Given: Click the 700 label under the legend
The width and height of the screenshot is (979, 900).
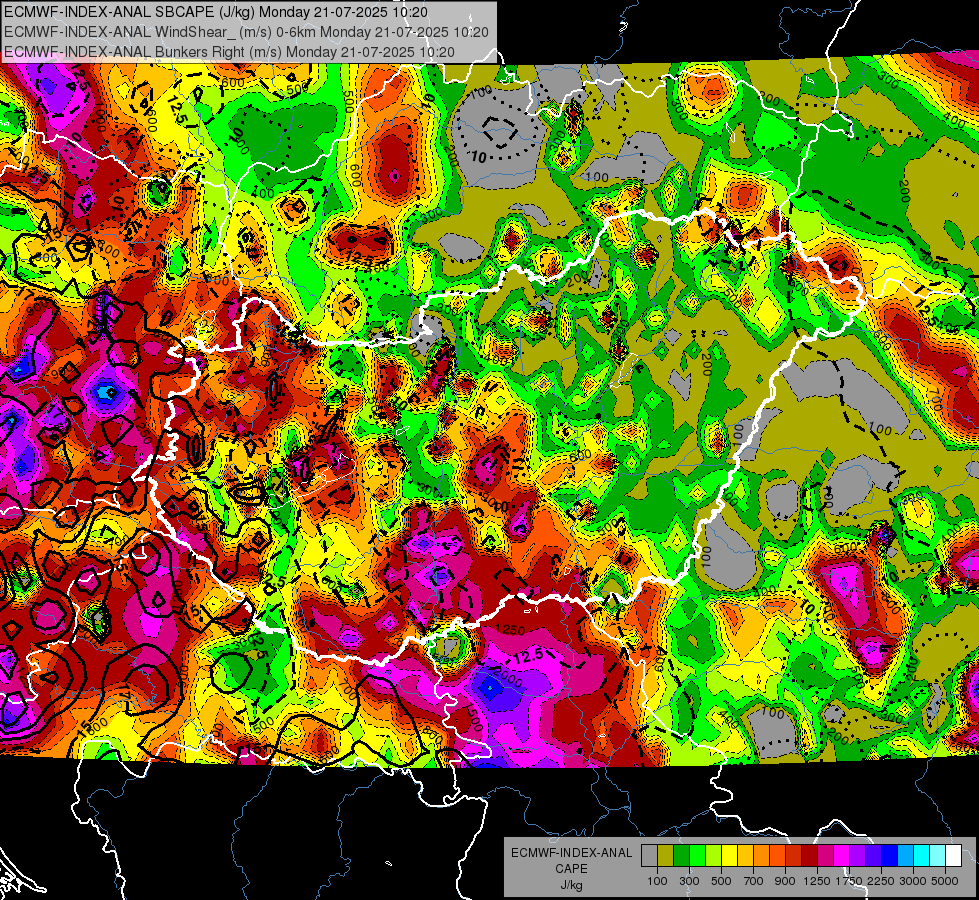Looking at the screenshot, I should [x=754, y=881].
